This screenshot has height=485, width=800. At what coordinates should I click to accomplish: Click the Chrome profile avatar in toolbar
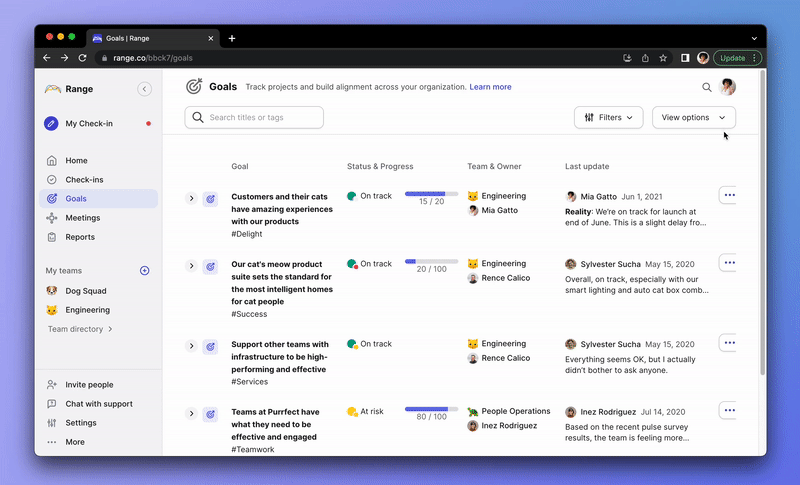click(703, 58)
